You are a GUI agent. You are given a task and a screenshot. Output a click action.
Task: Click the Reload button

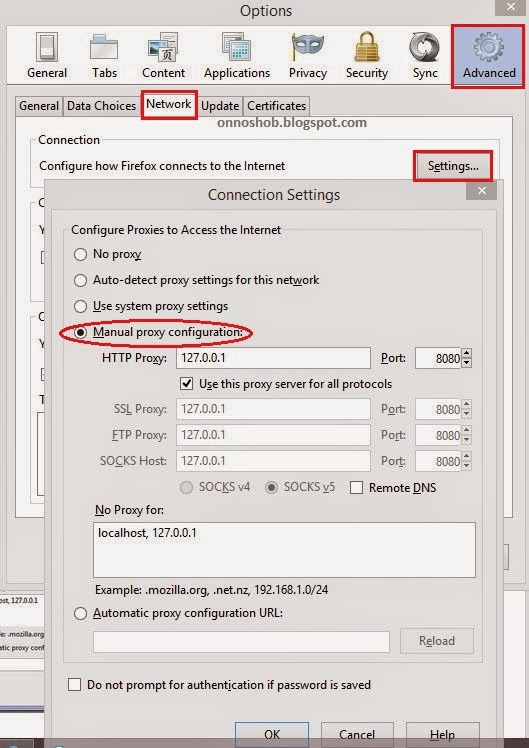click(x=436, y=641)
